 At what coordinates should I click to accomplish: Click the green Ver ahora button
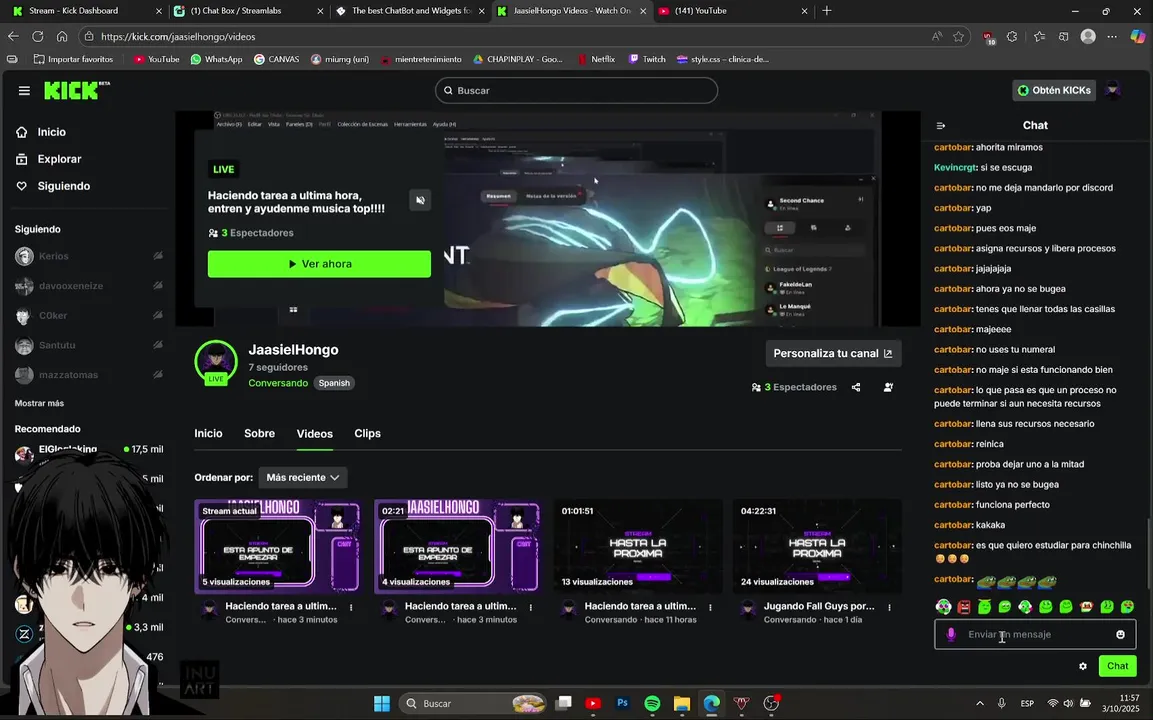point(319,264)
